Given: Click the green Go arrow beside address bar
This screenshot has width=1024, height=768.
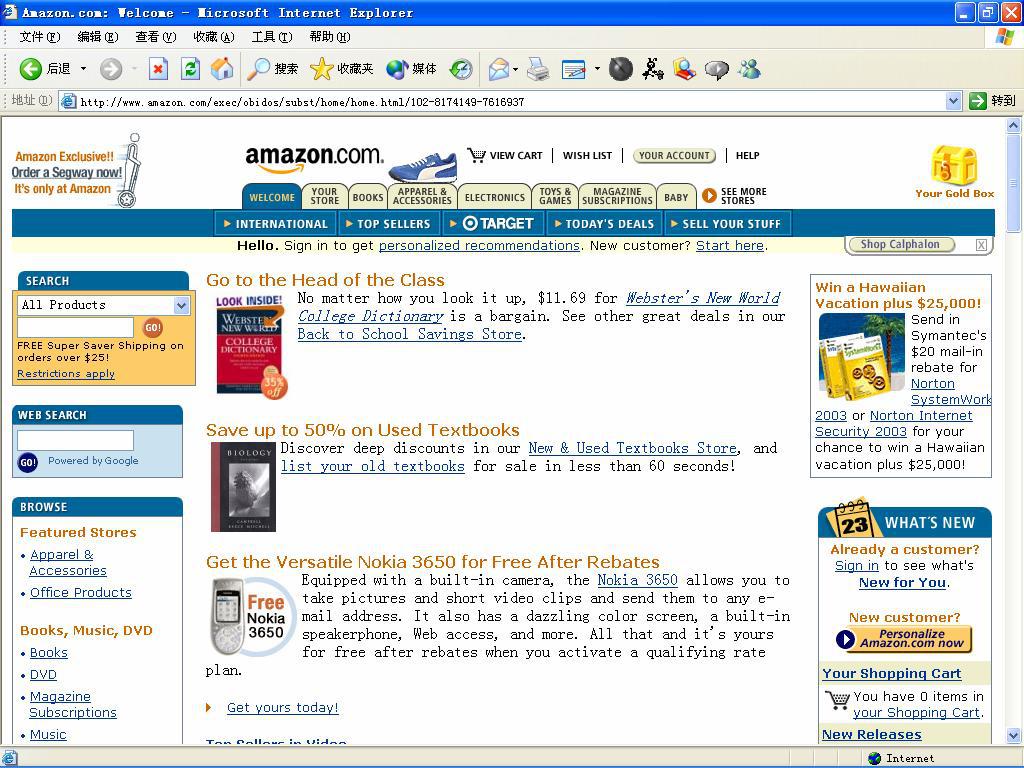Looking at the screenshot, I should click(978, 101).
